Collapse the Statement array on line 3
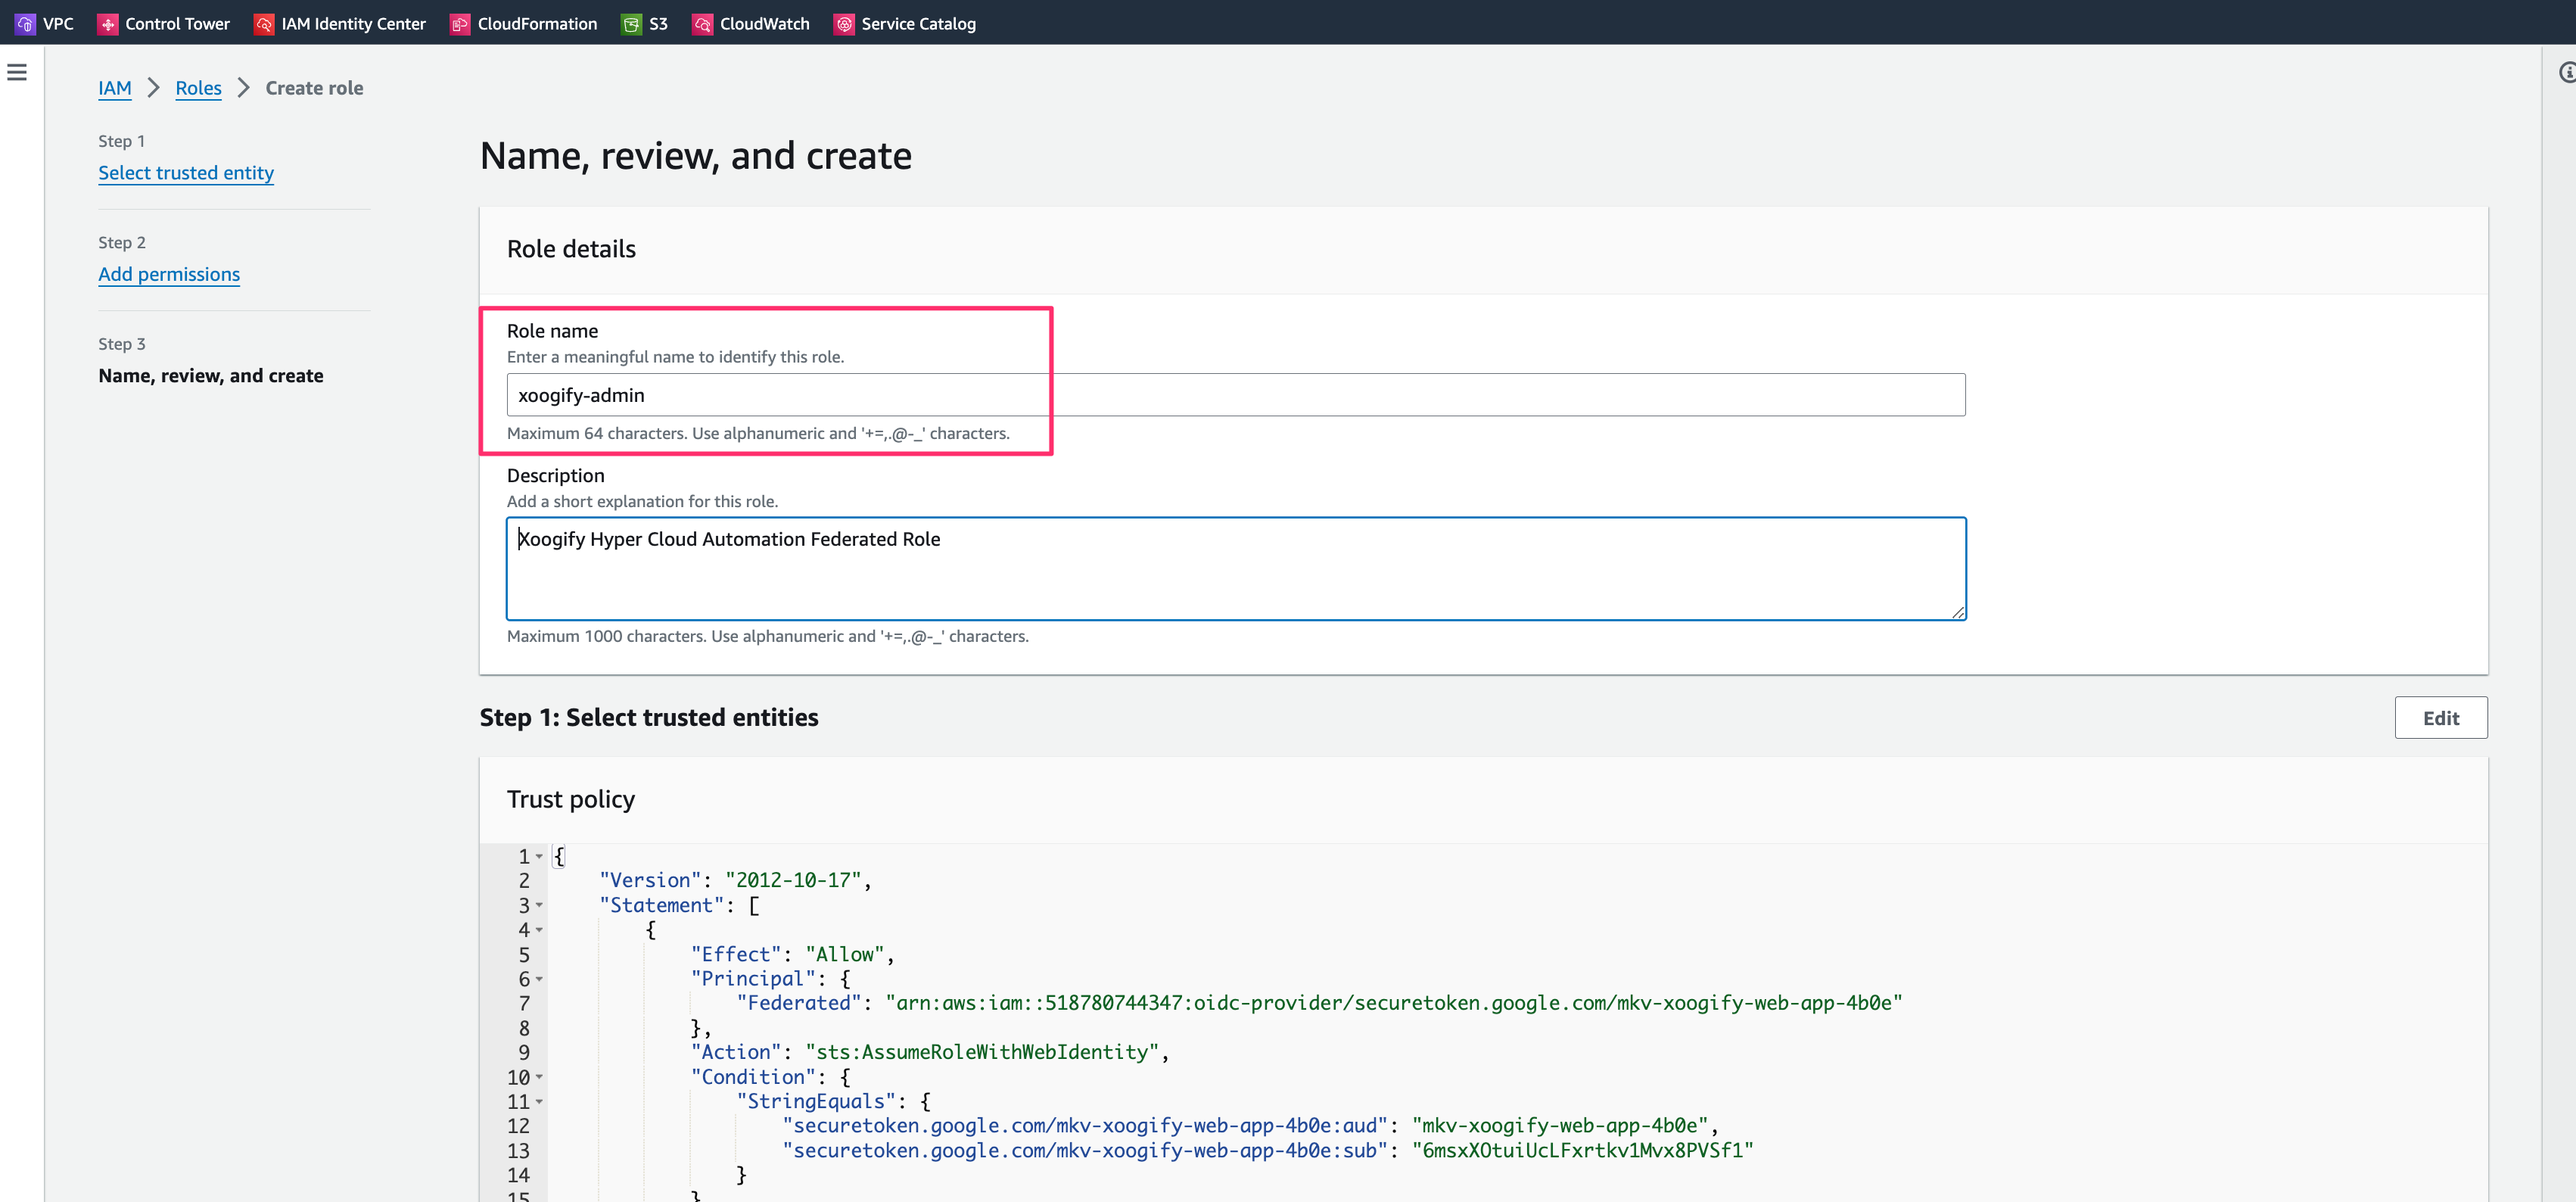The image size is (2576, 1202). 539,905
